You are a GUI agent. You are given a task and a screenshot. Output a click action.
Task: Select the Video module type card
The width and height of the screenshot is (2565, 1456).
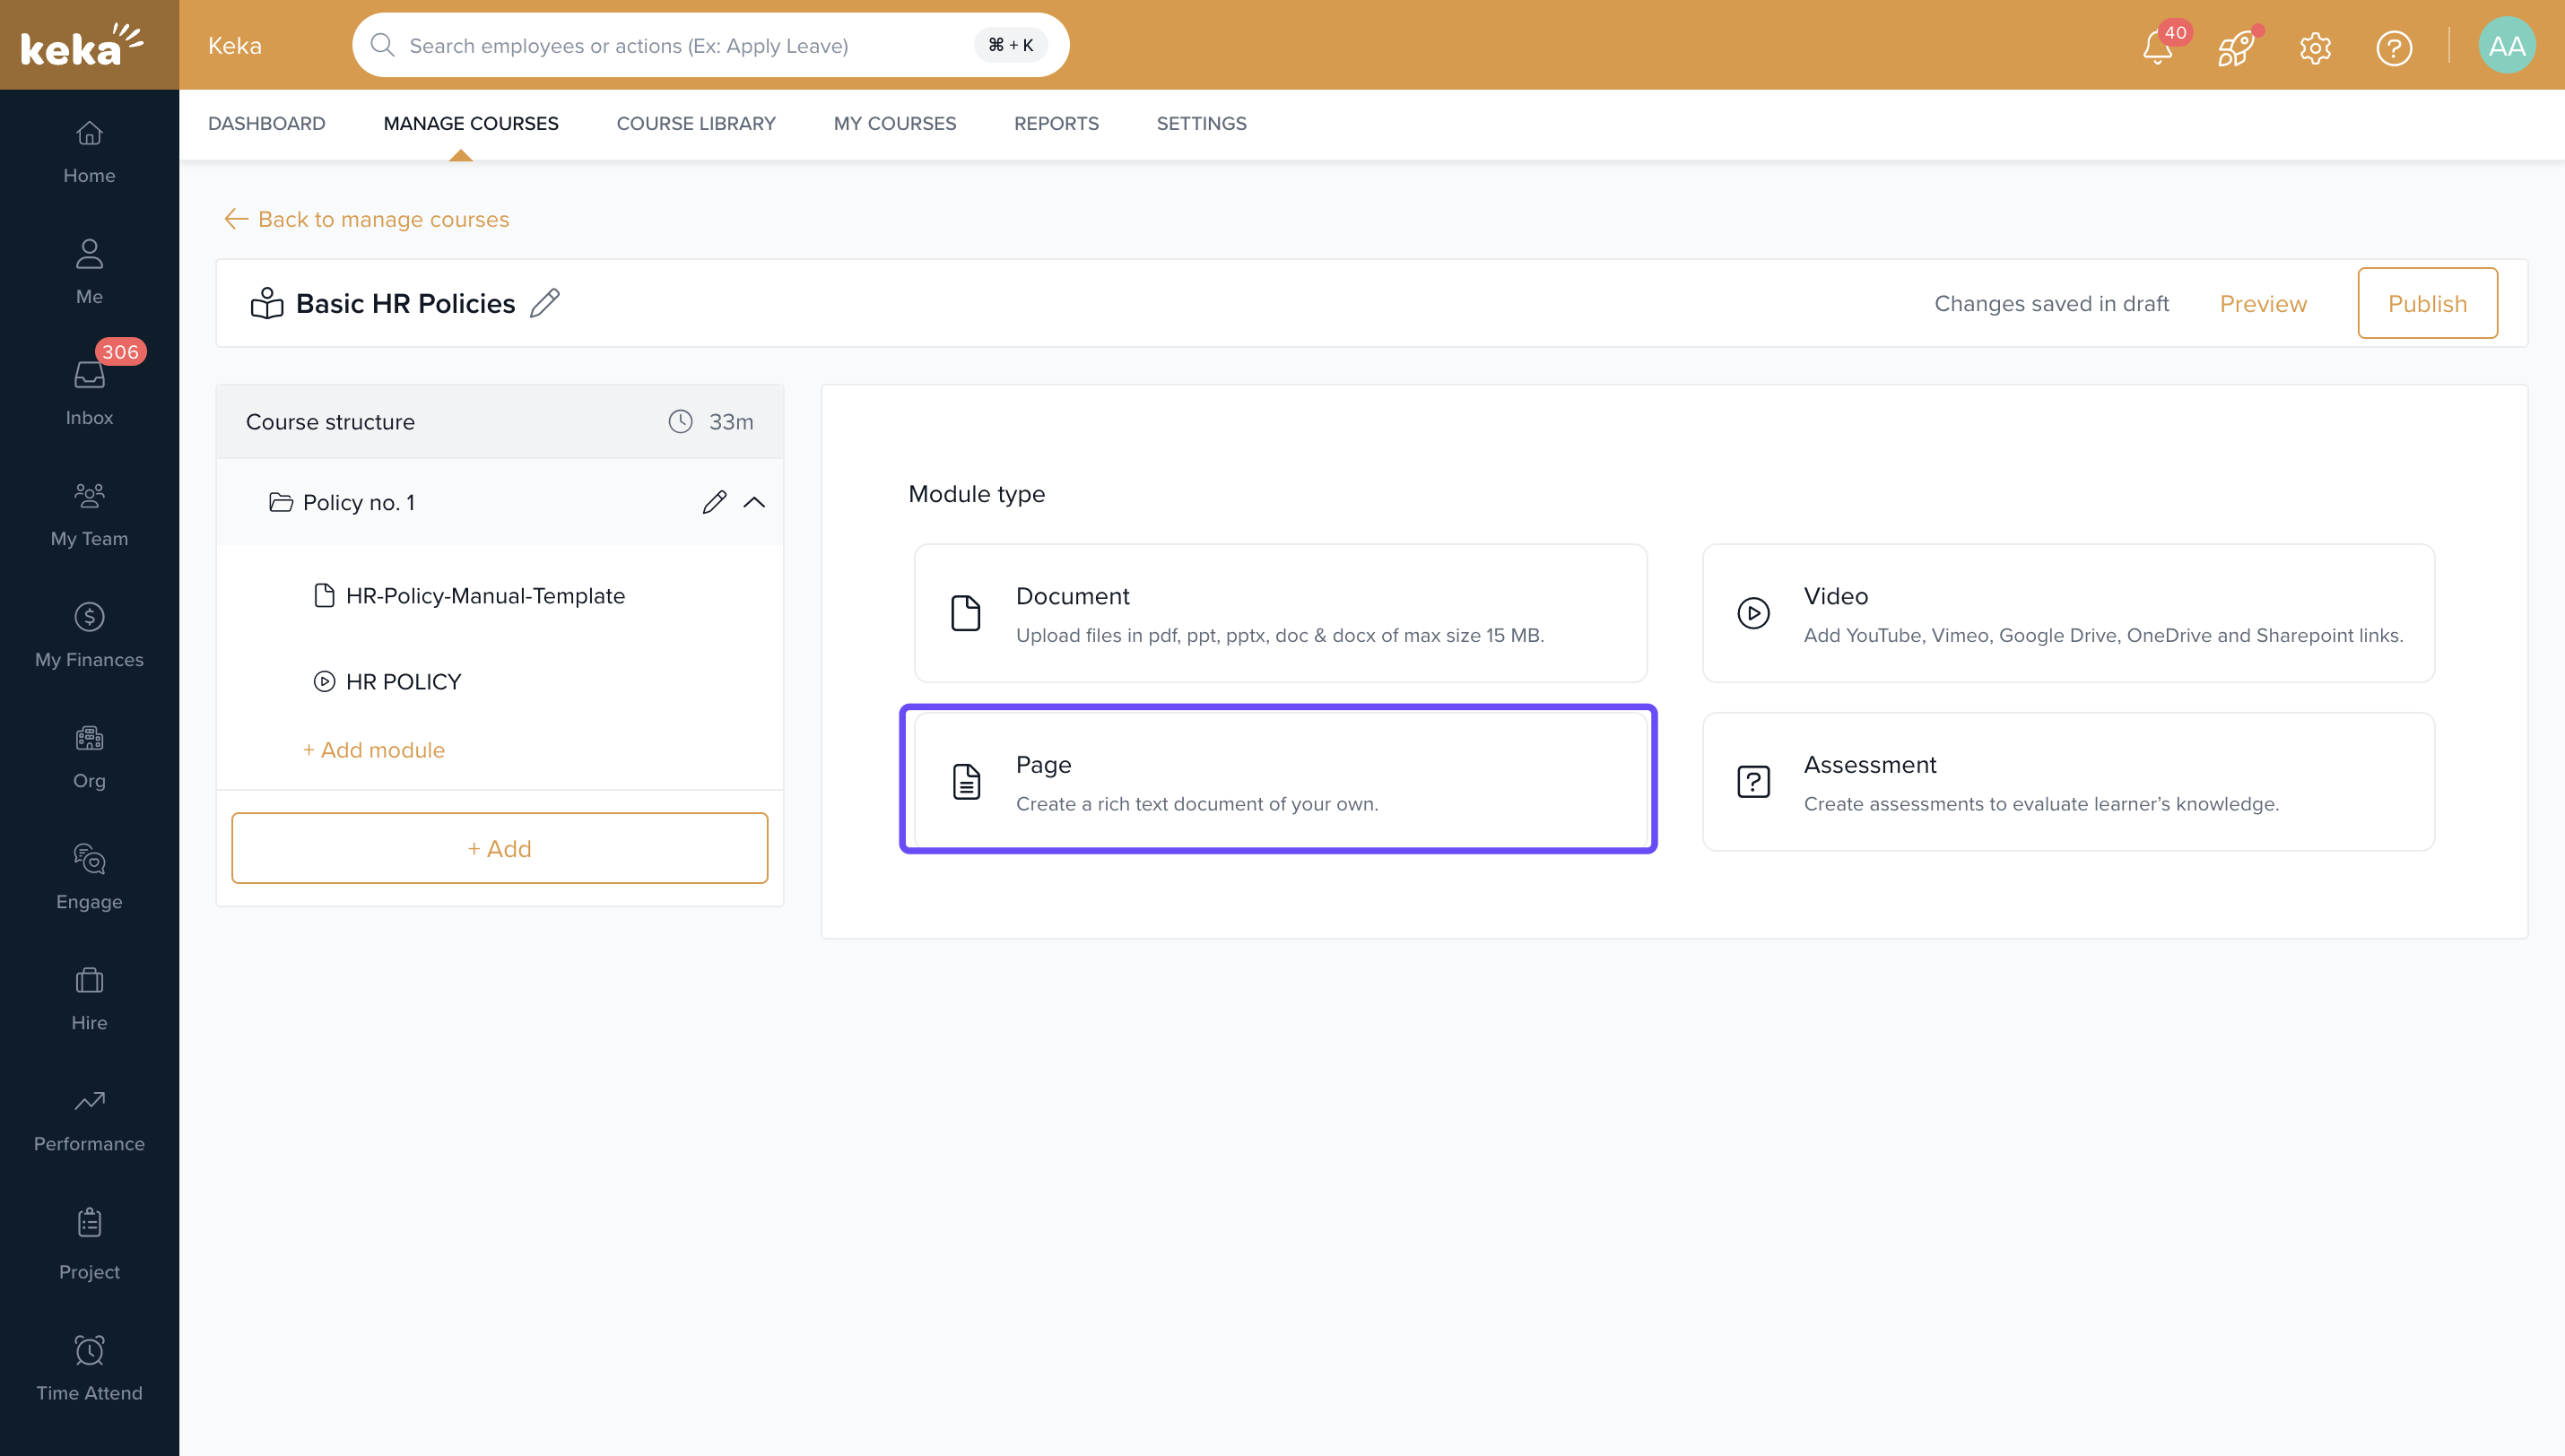click(x=2068, y=613)
